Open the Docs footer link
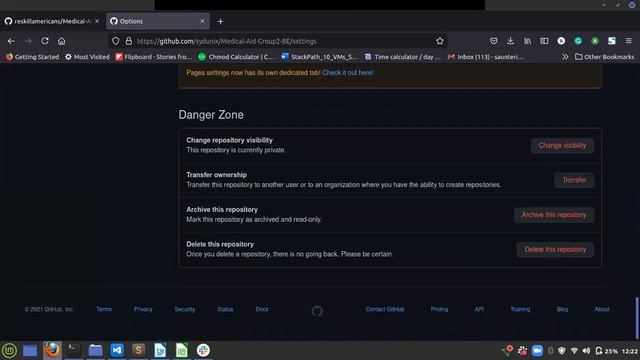Screen dimensions: 640x360 pos(262,309)
